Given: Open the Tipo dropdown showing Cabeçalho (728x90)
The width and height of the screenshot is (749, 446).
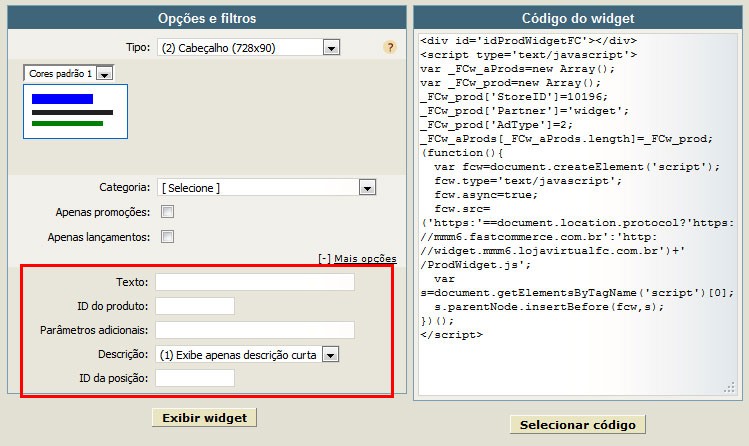Looking at the screenshot, I should (x=248, y=48).
